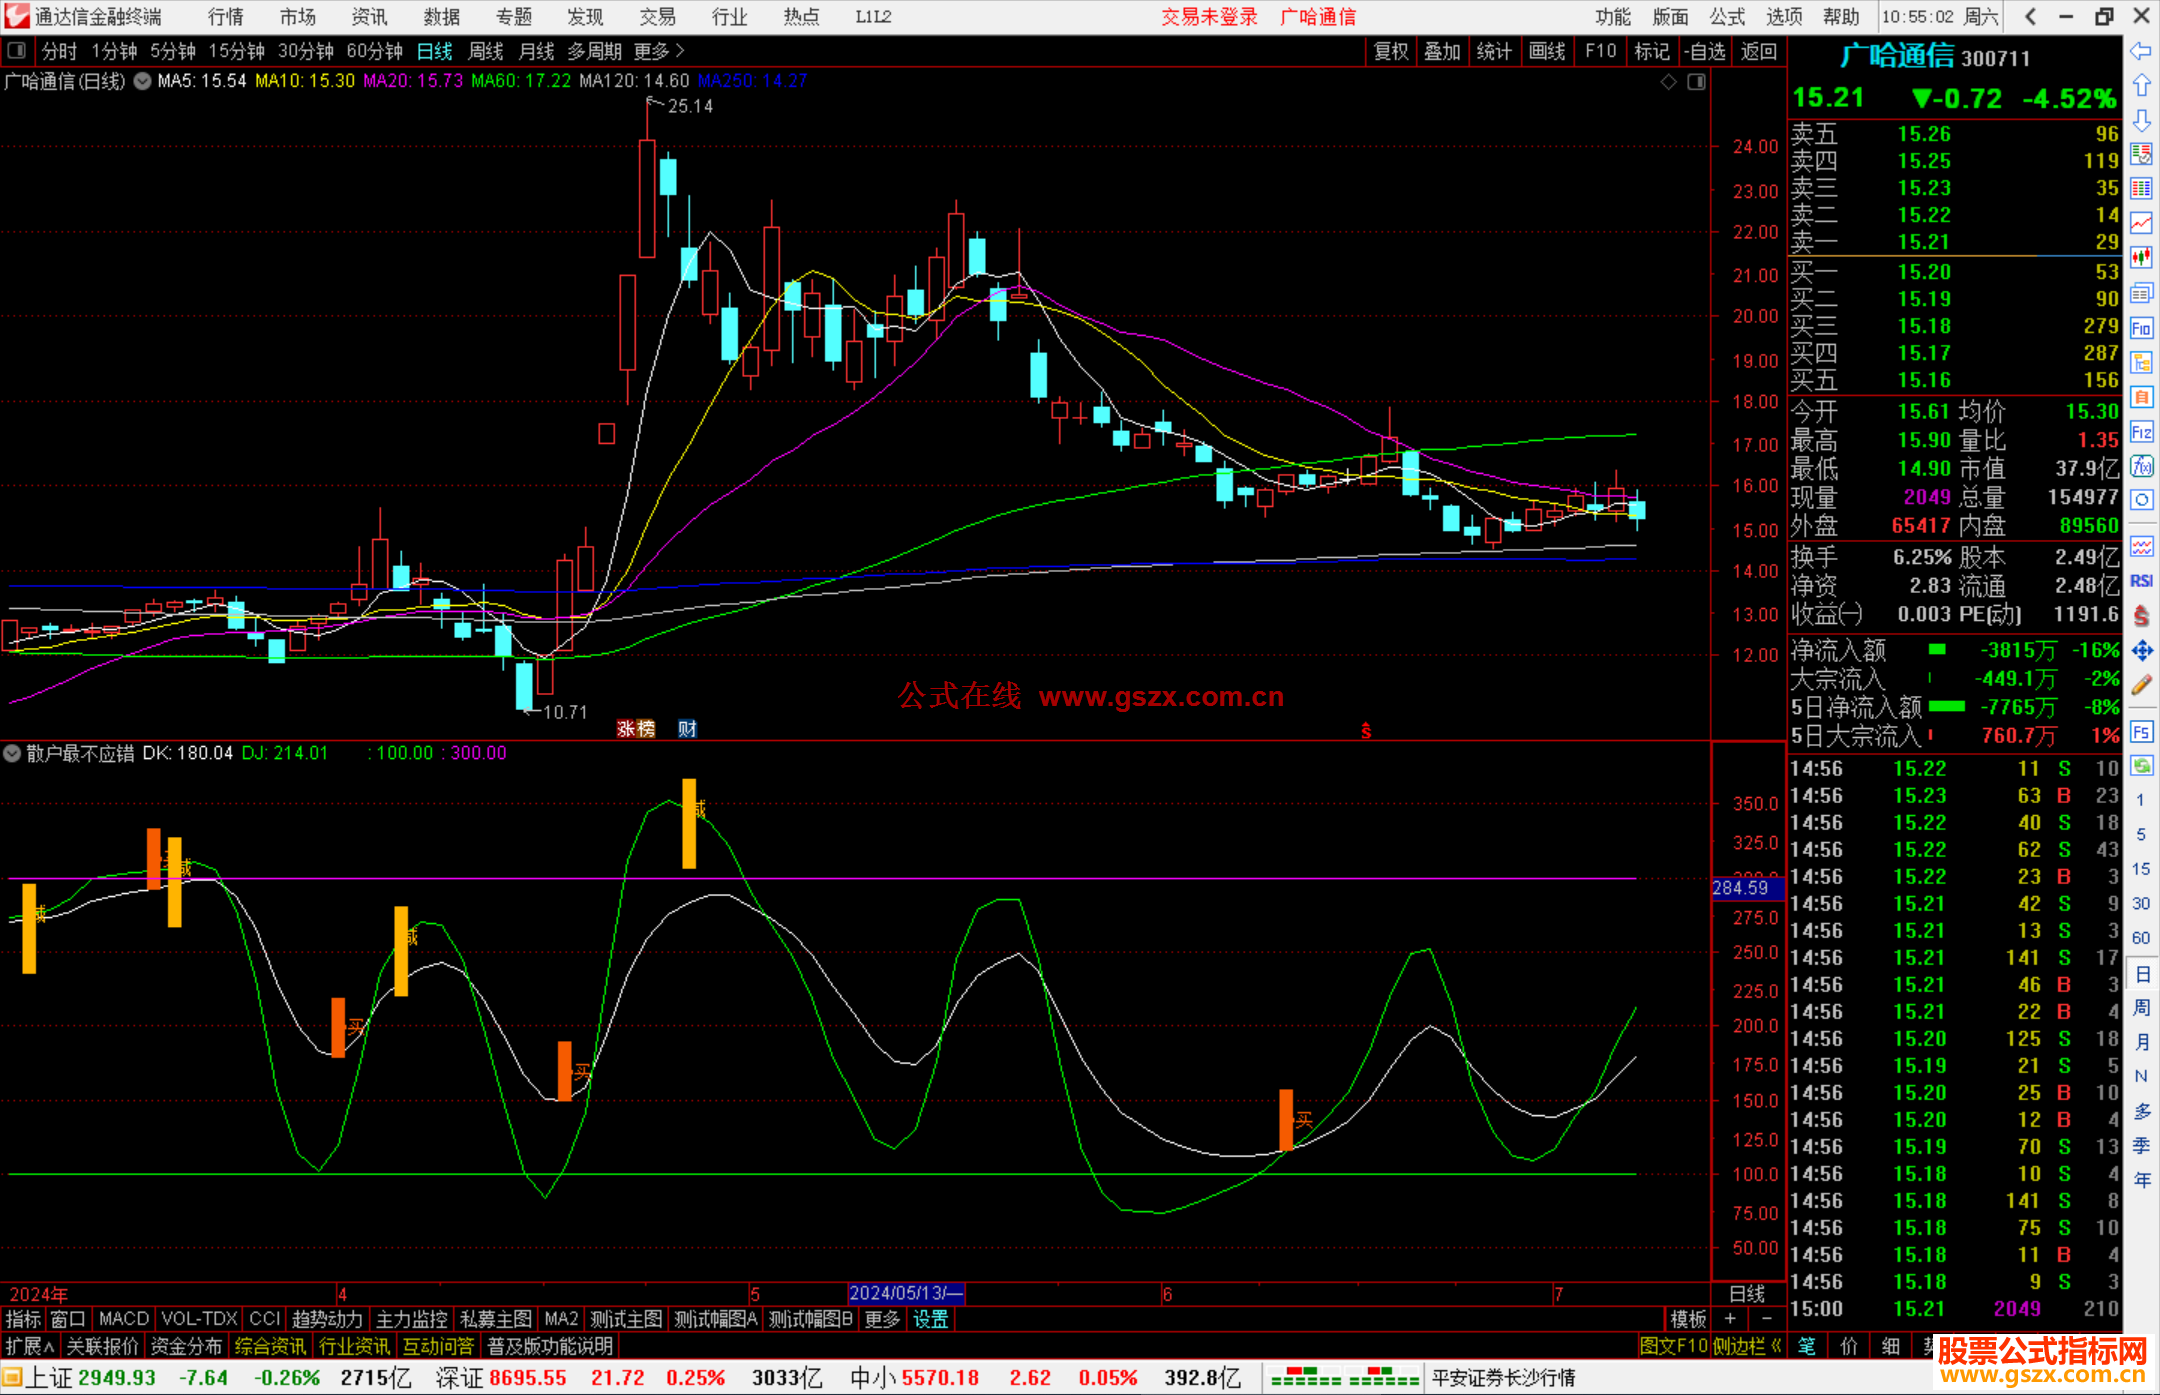Click the F10 sidebar icon
The image size is (2160, 1395).
pos(2141,328)
